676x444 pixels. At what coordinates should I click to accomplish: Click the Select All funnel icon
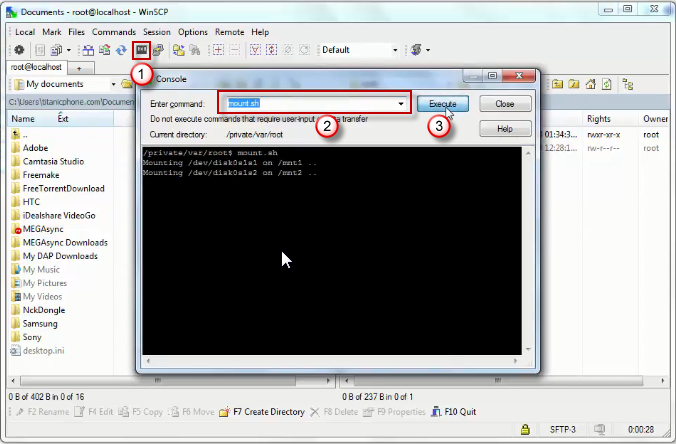click(255, 50)
